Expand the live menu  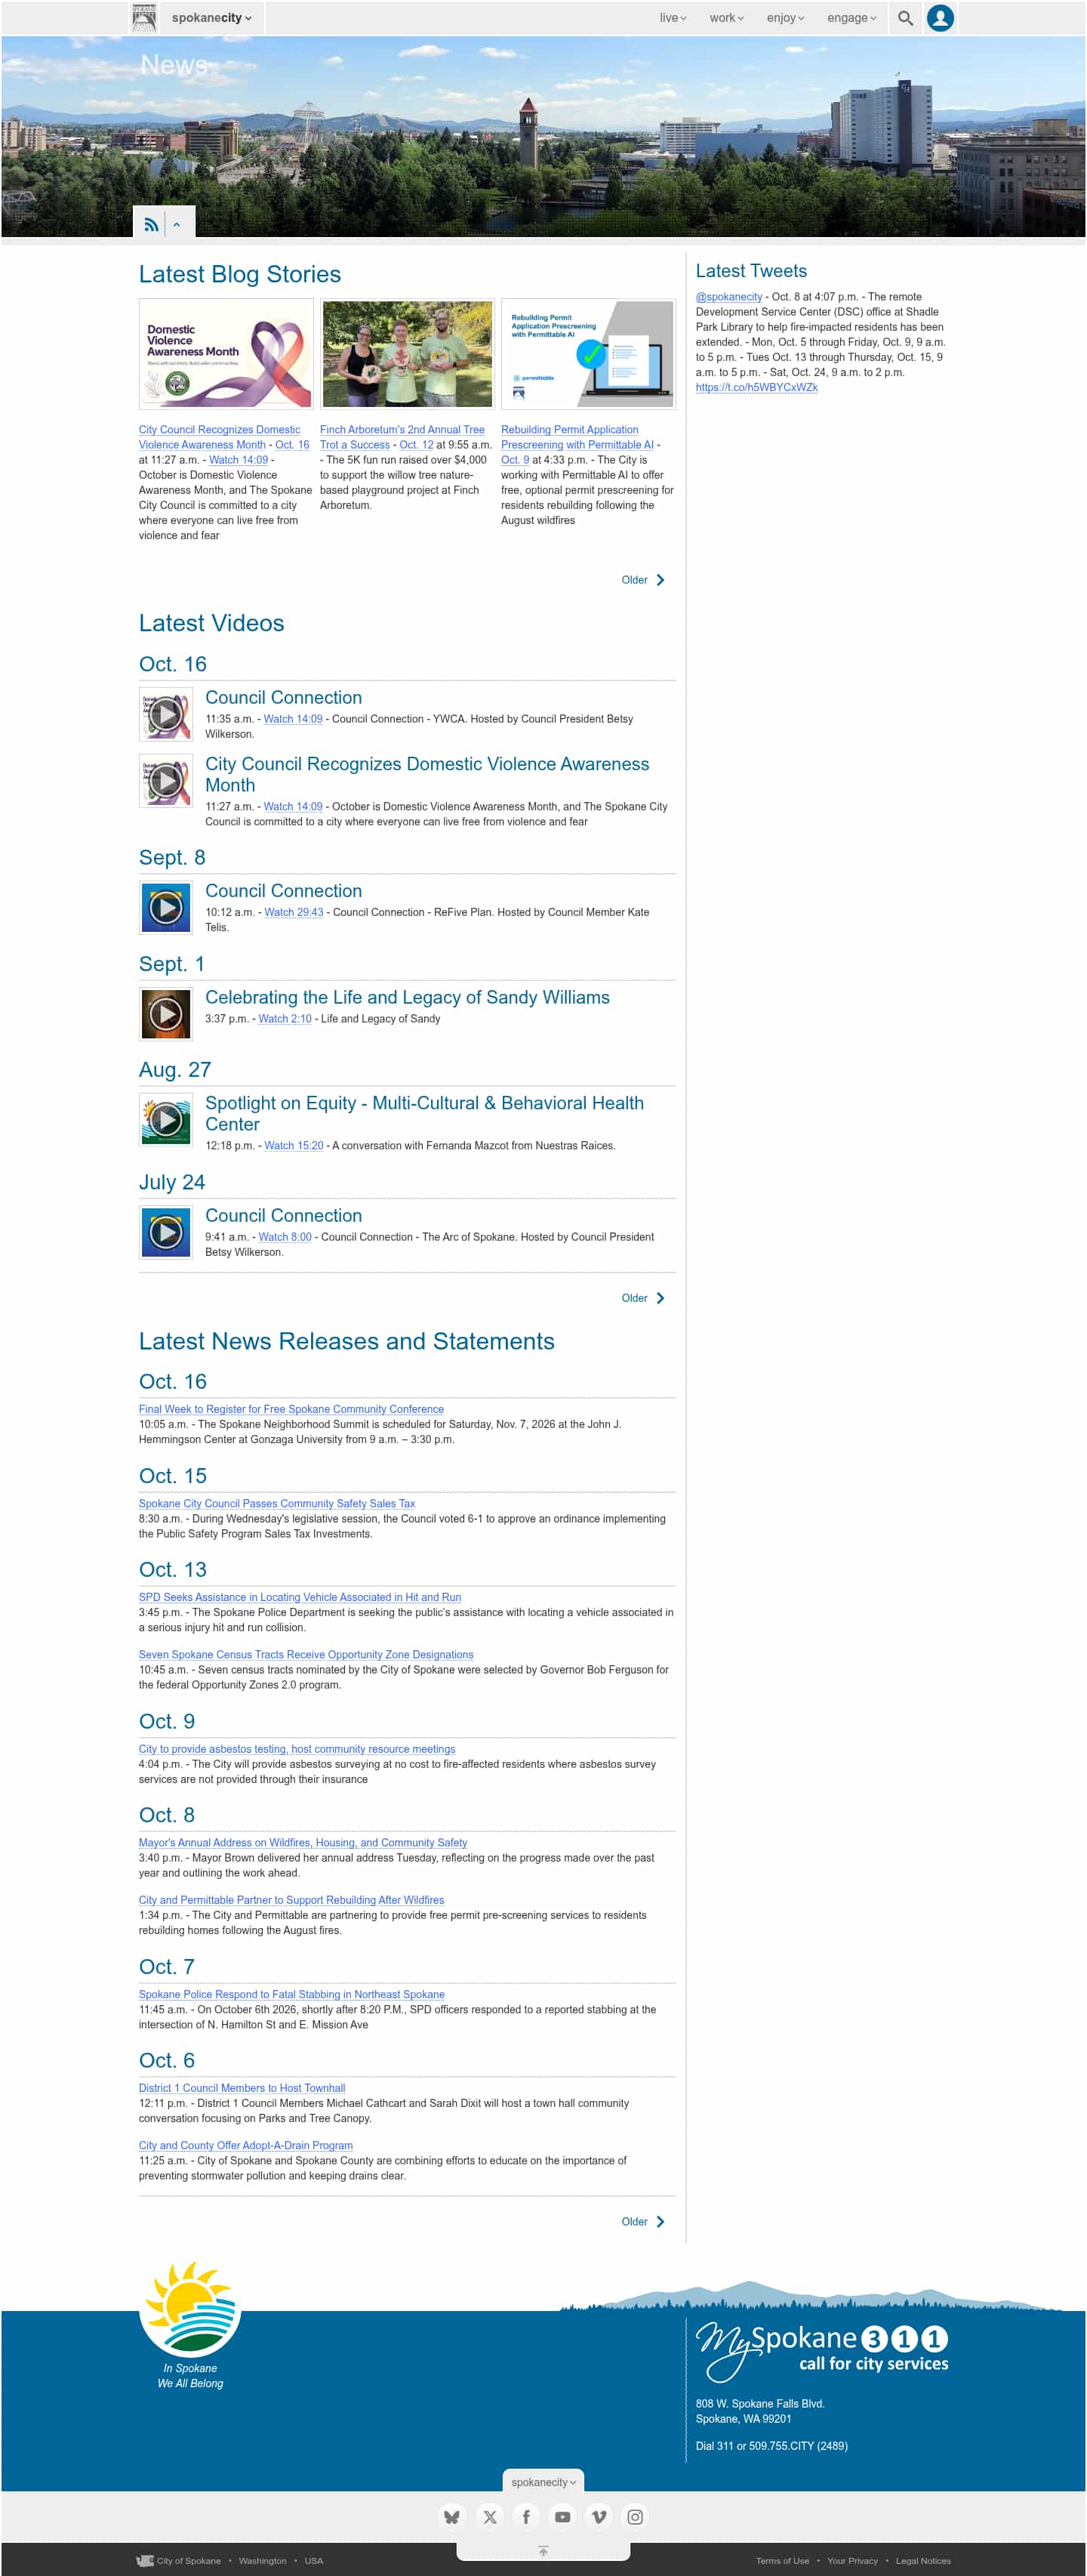click(x=673, y=18)
